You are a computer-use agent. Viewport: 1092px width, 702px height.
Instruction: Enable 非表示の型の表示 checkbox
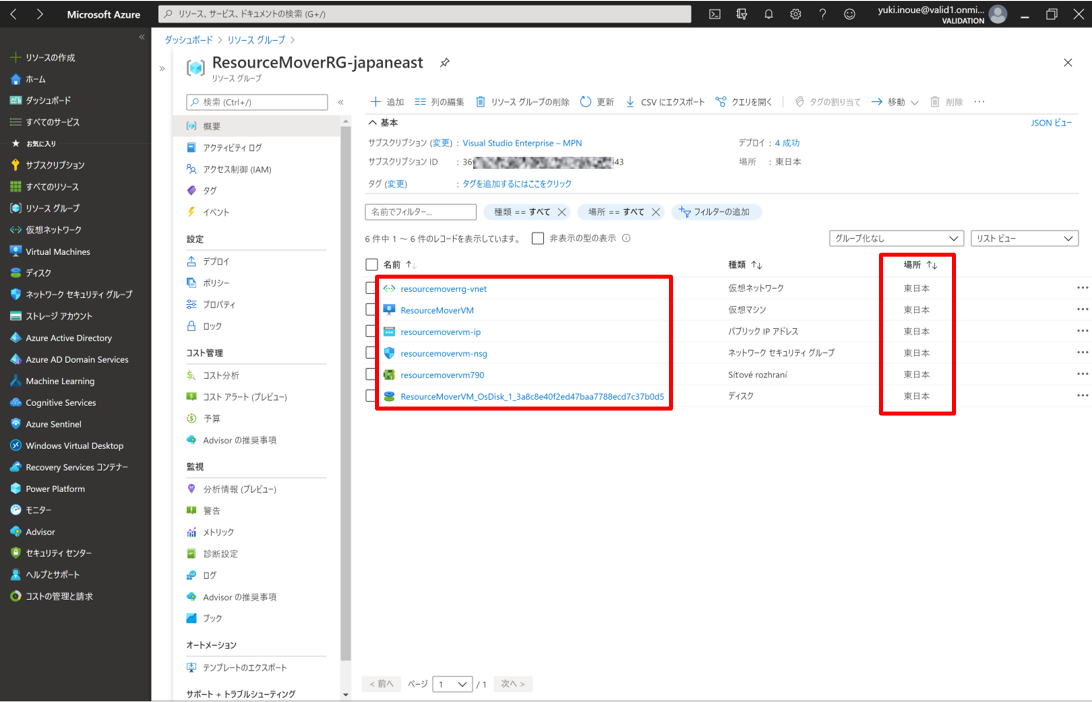click(x=538, y=238)
